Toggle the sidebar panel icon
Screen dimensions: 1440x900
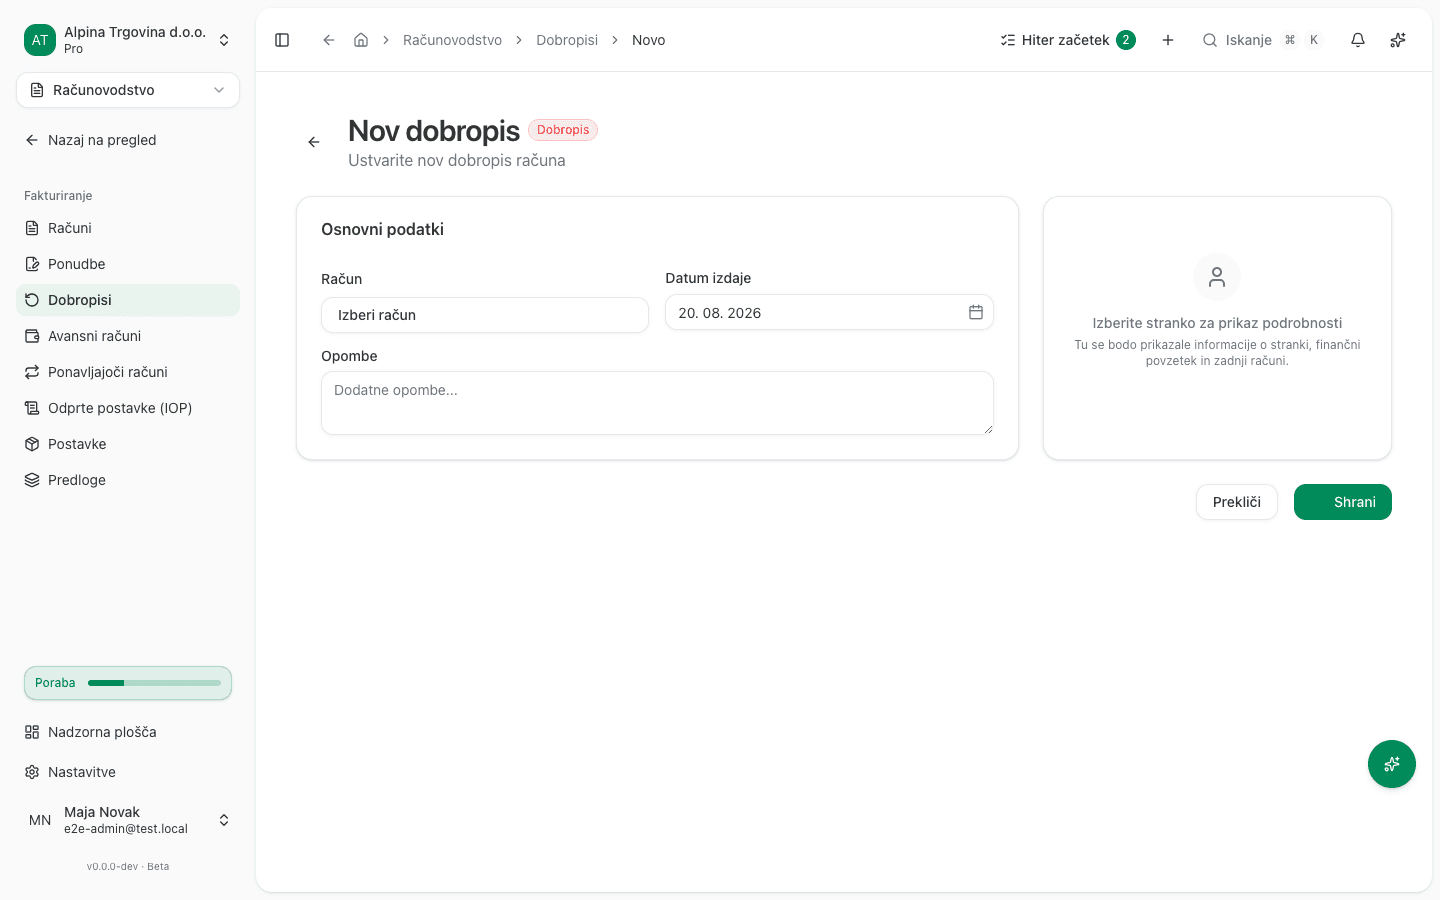[x=282, y=40]
